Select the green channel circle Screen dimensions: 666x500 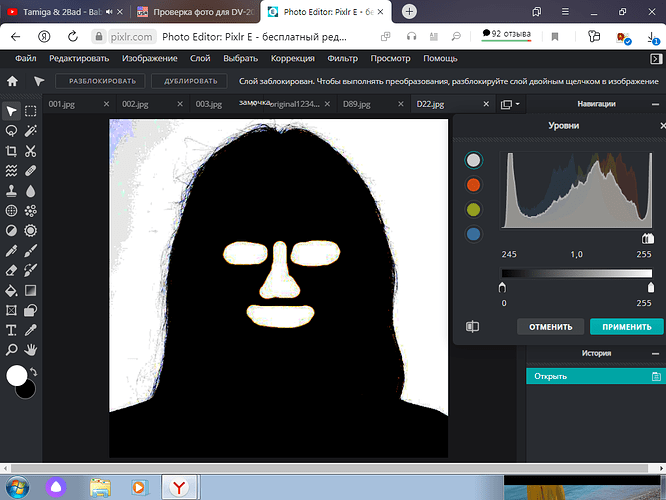click(x=474, y=209)
